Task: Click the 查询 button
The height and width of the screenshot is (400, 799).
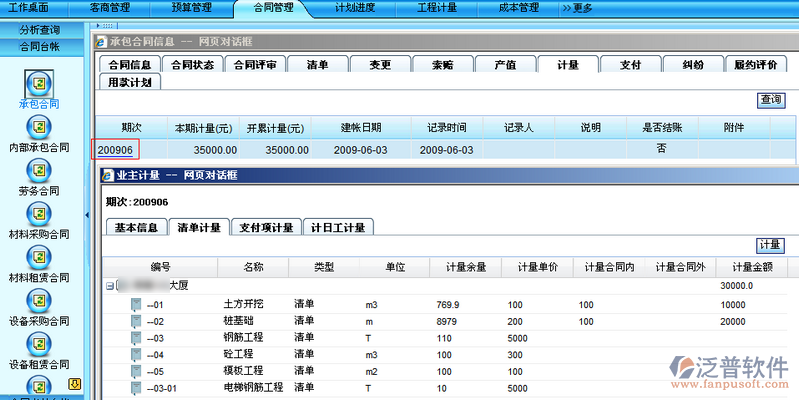Action: tap(771, 100)
